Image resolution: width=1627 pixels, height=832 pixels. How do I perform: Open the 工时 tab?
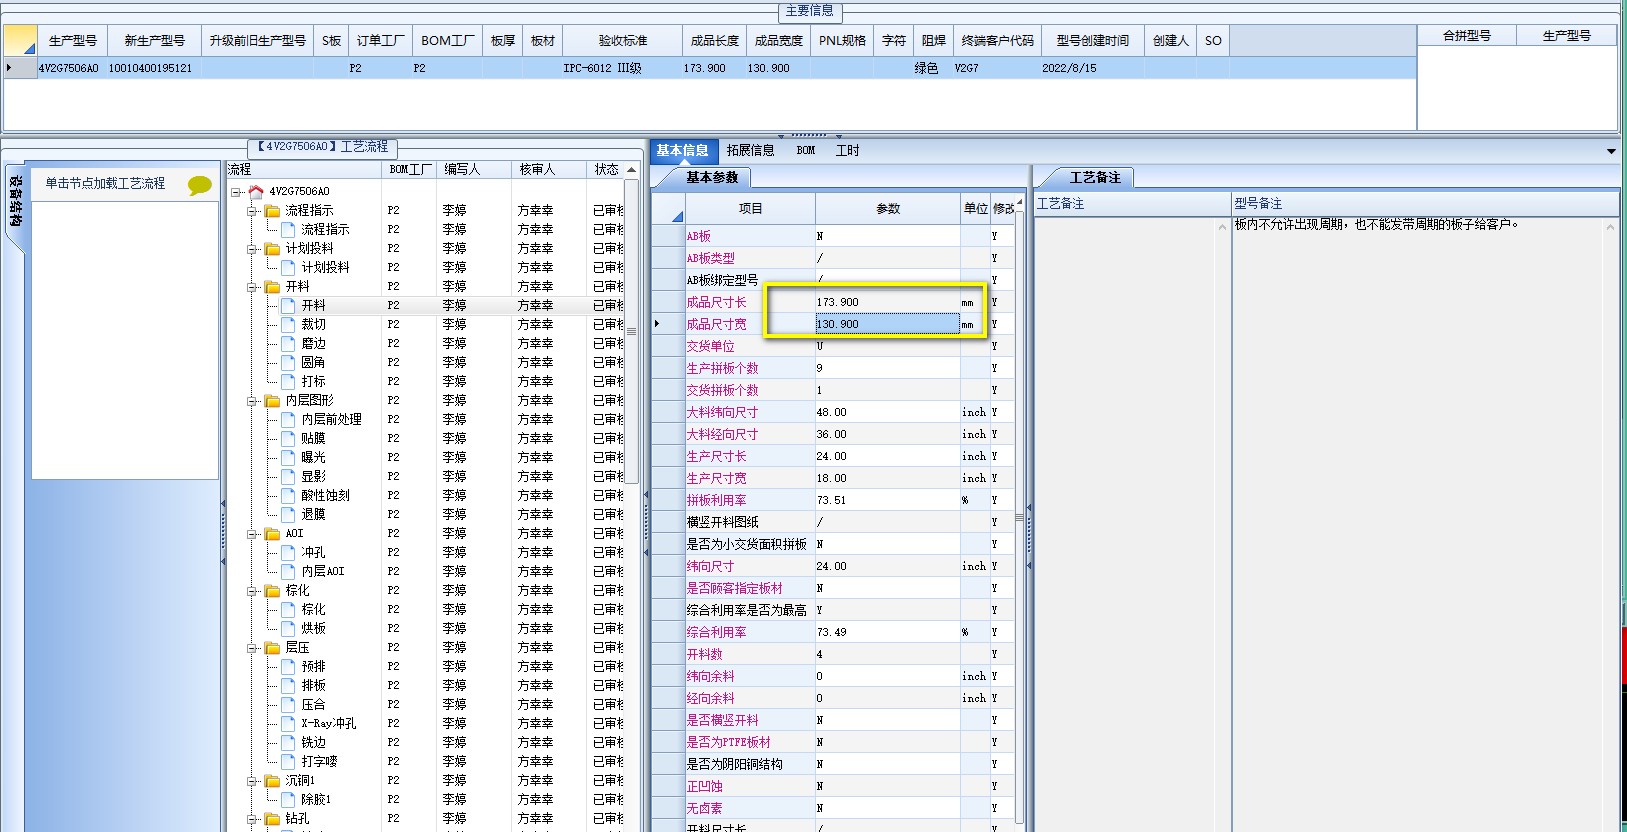click(847, 150)
